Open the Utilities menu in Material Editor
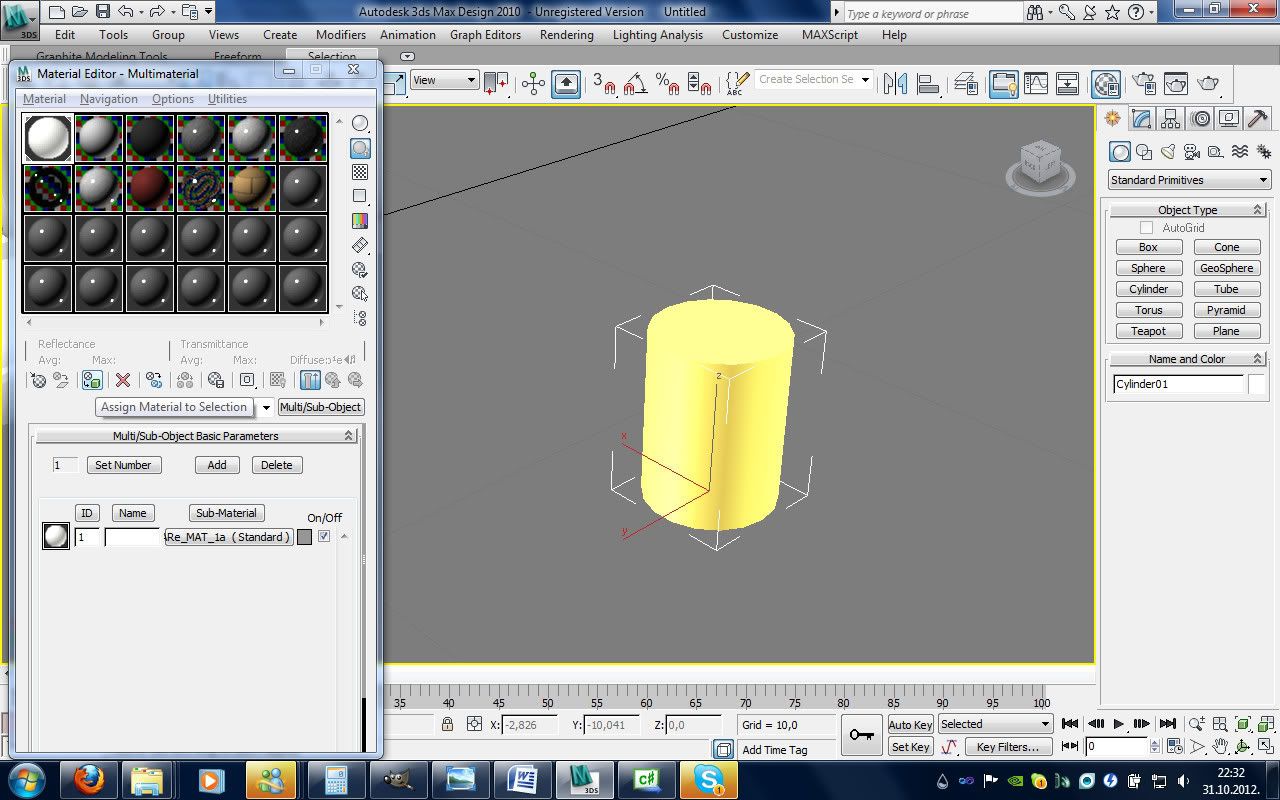 227,99
